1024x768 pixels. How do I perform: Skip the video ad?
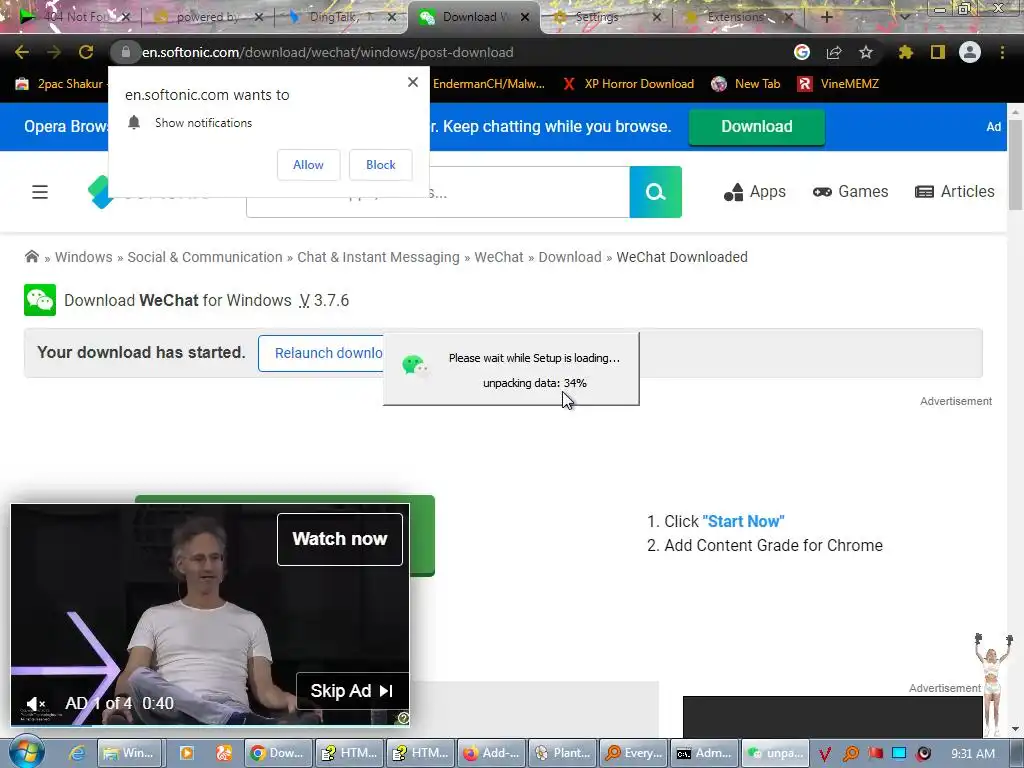click(x=352, y=691)
